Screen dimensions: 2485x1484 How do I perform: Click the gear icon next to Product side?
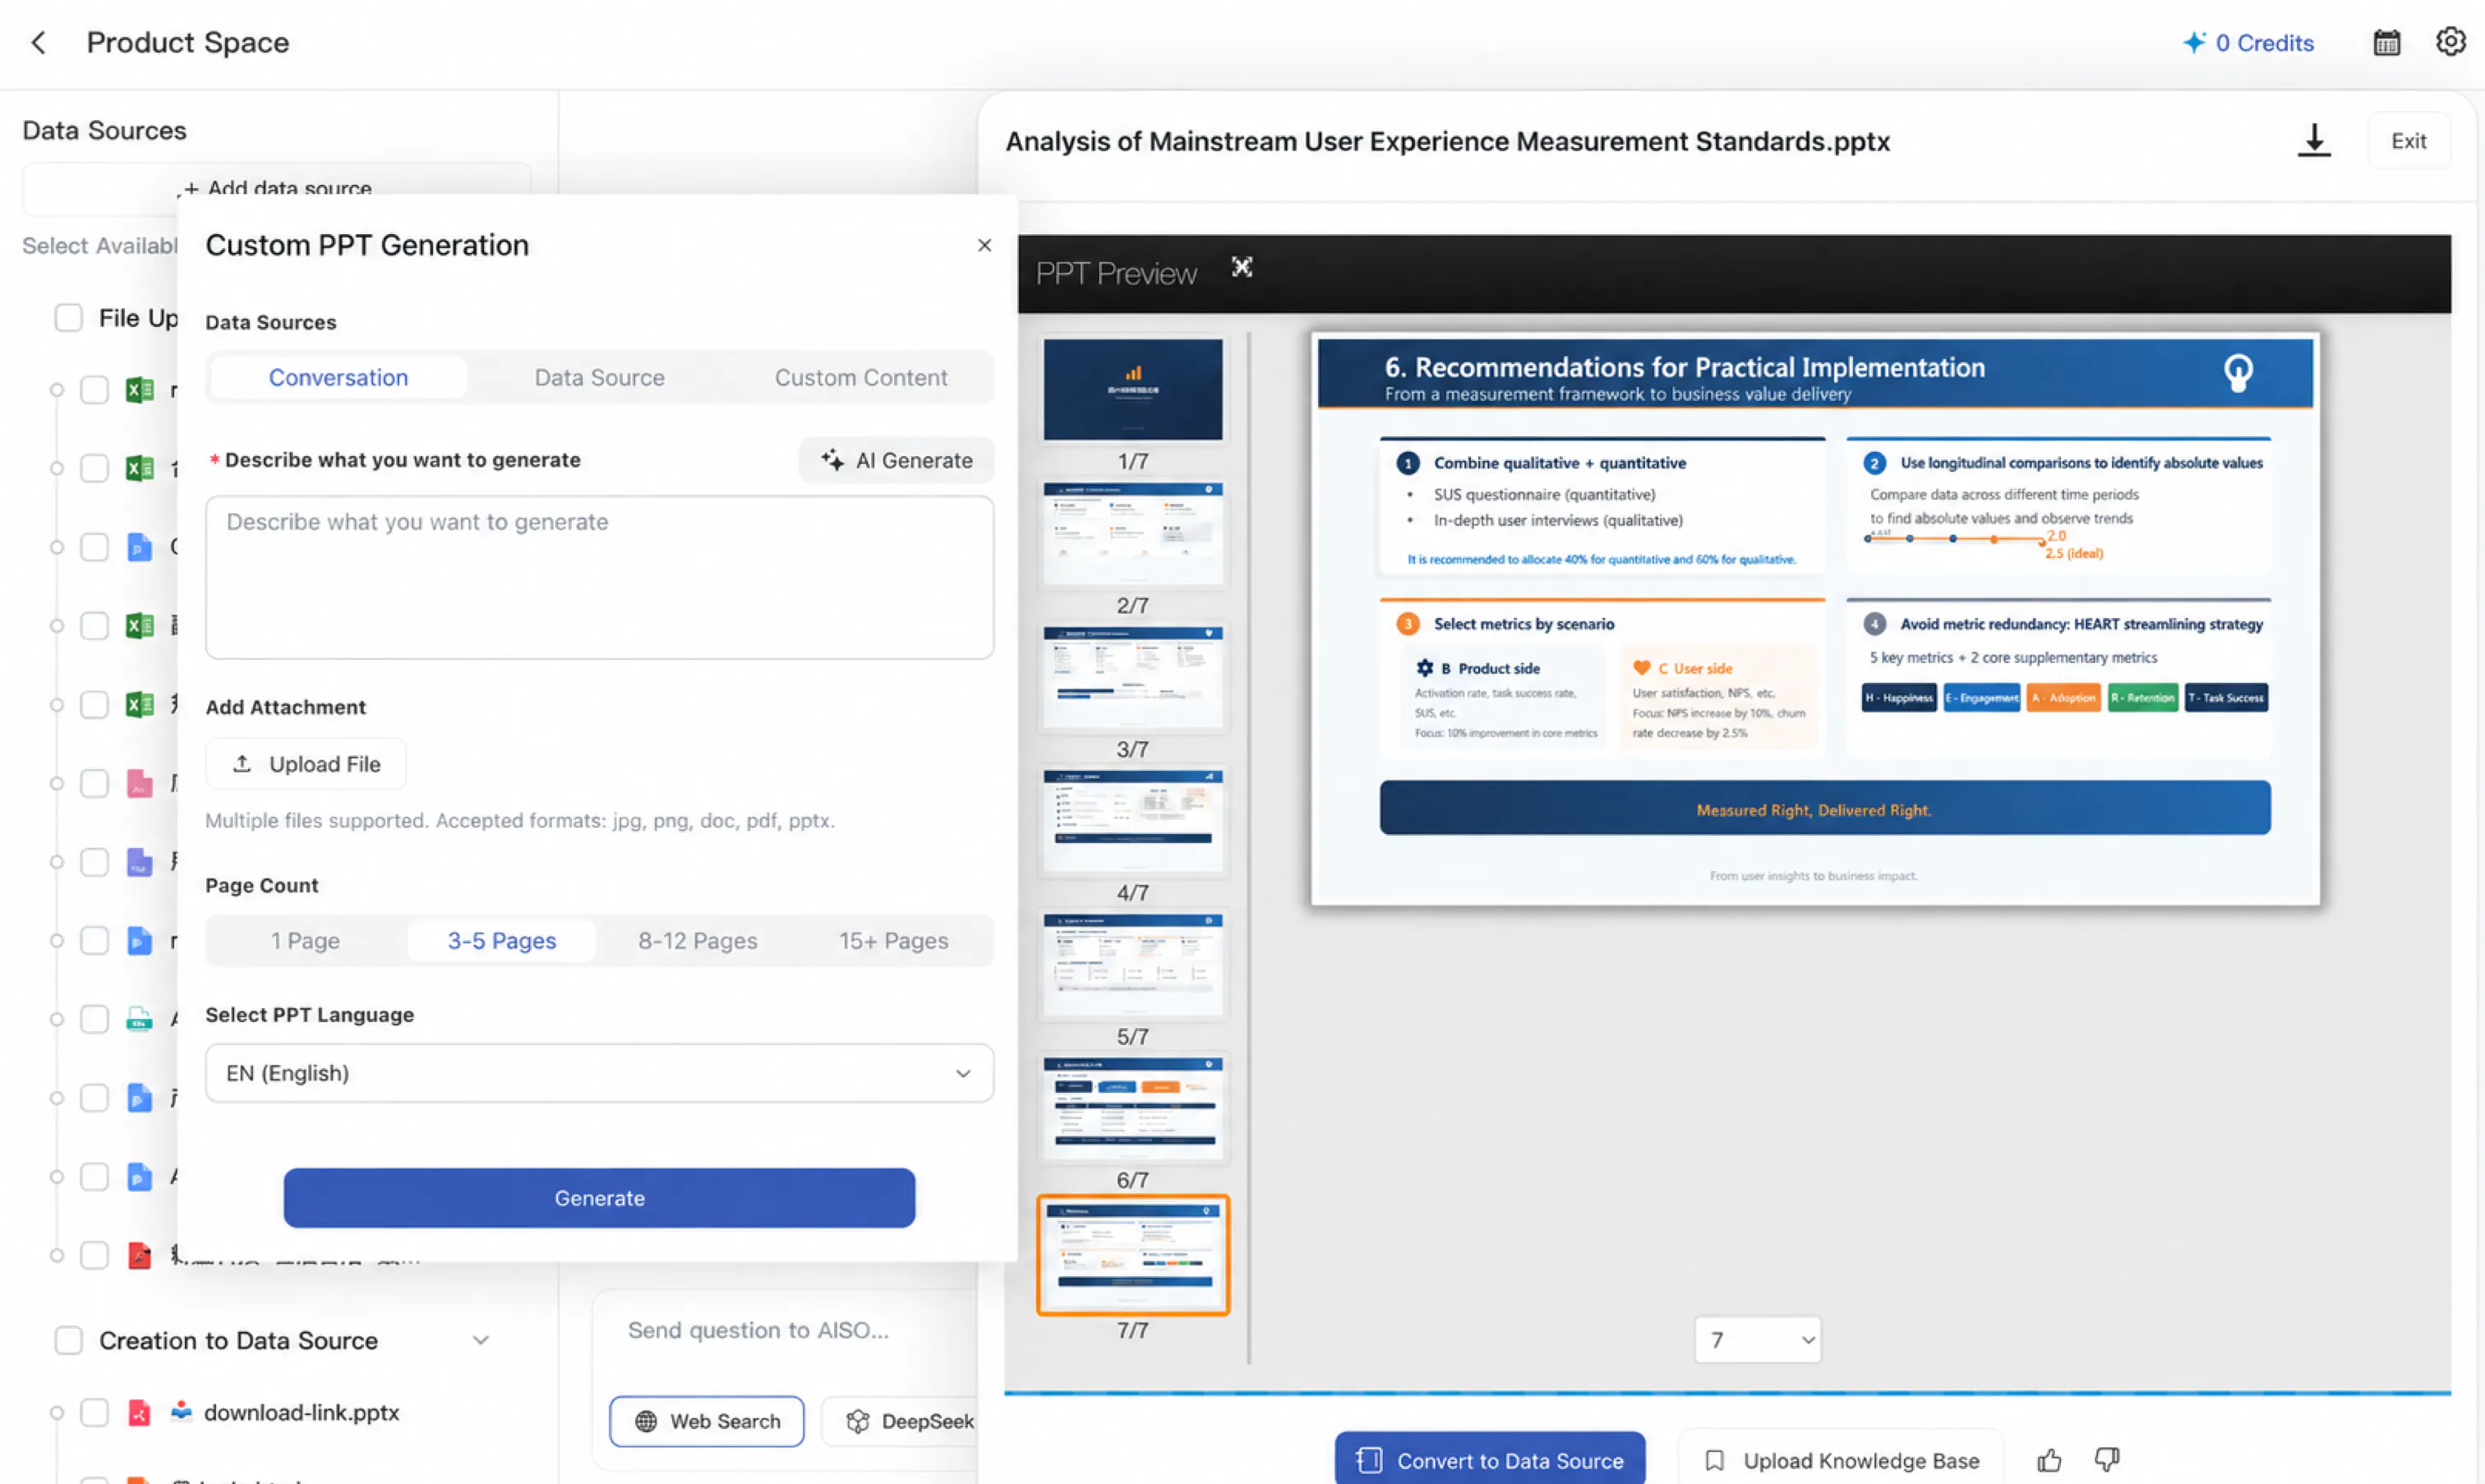[x=1425, y=668]
